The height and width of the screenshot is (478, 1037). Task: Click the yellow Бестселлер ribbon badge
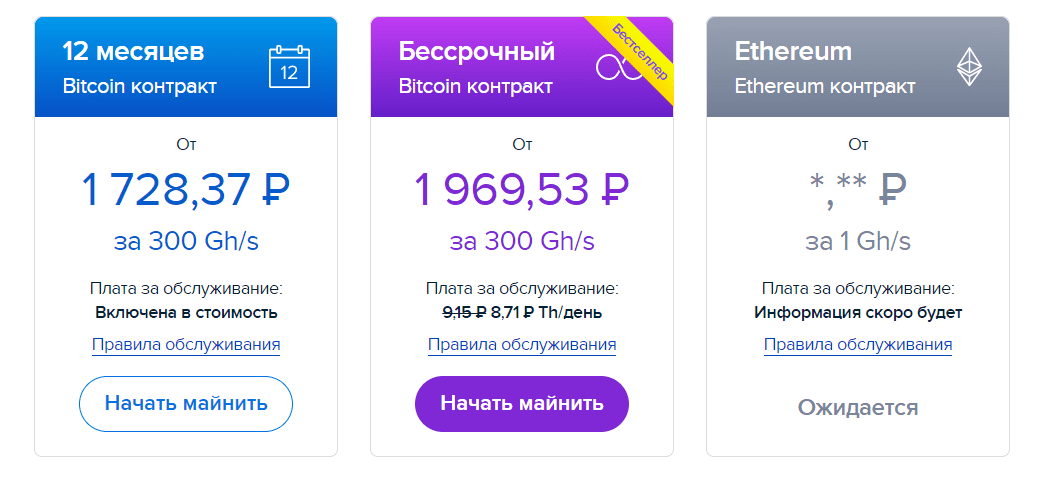point(632,52)
